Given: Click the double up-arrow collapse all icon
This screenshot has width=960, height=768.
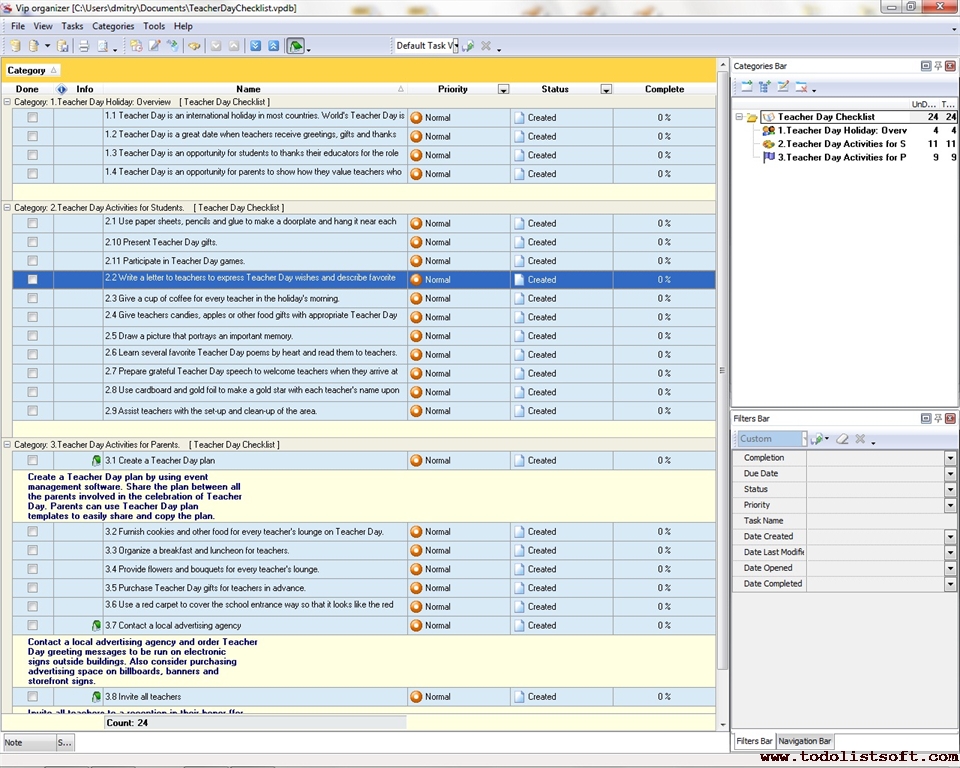Looking at the screenshot, I should 273,46.
